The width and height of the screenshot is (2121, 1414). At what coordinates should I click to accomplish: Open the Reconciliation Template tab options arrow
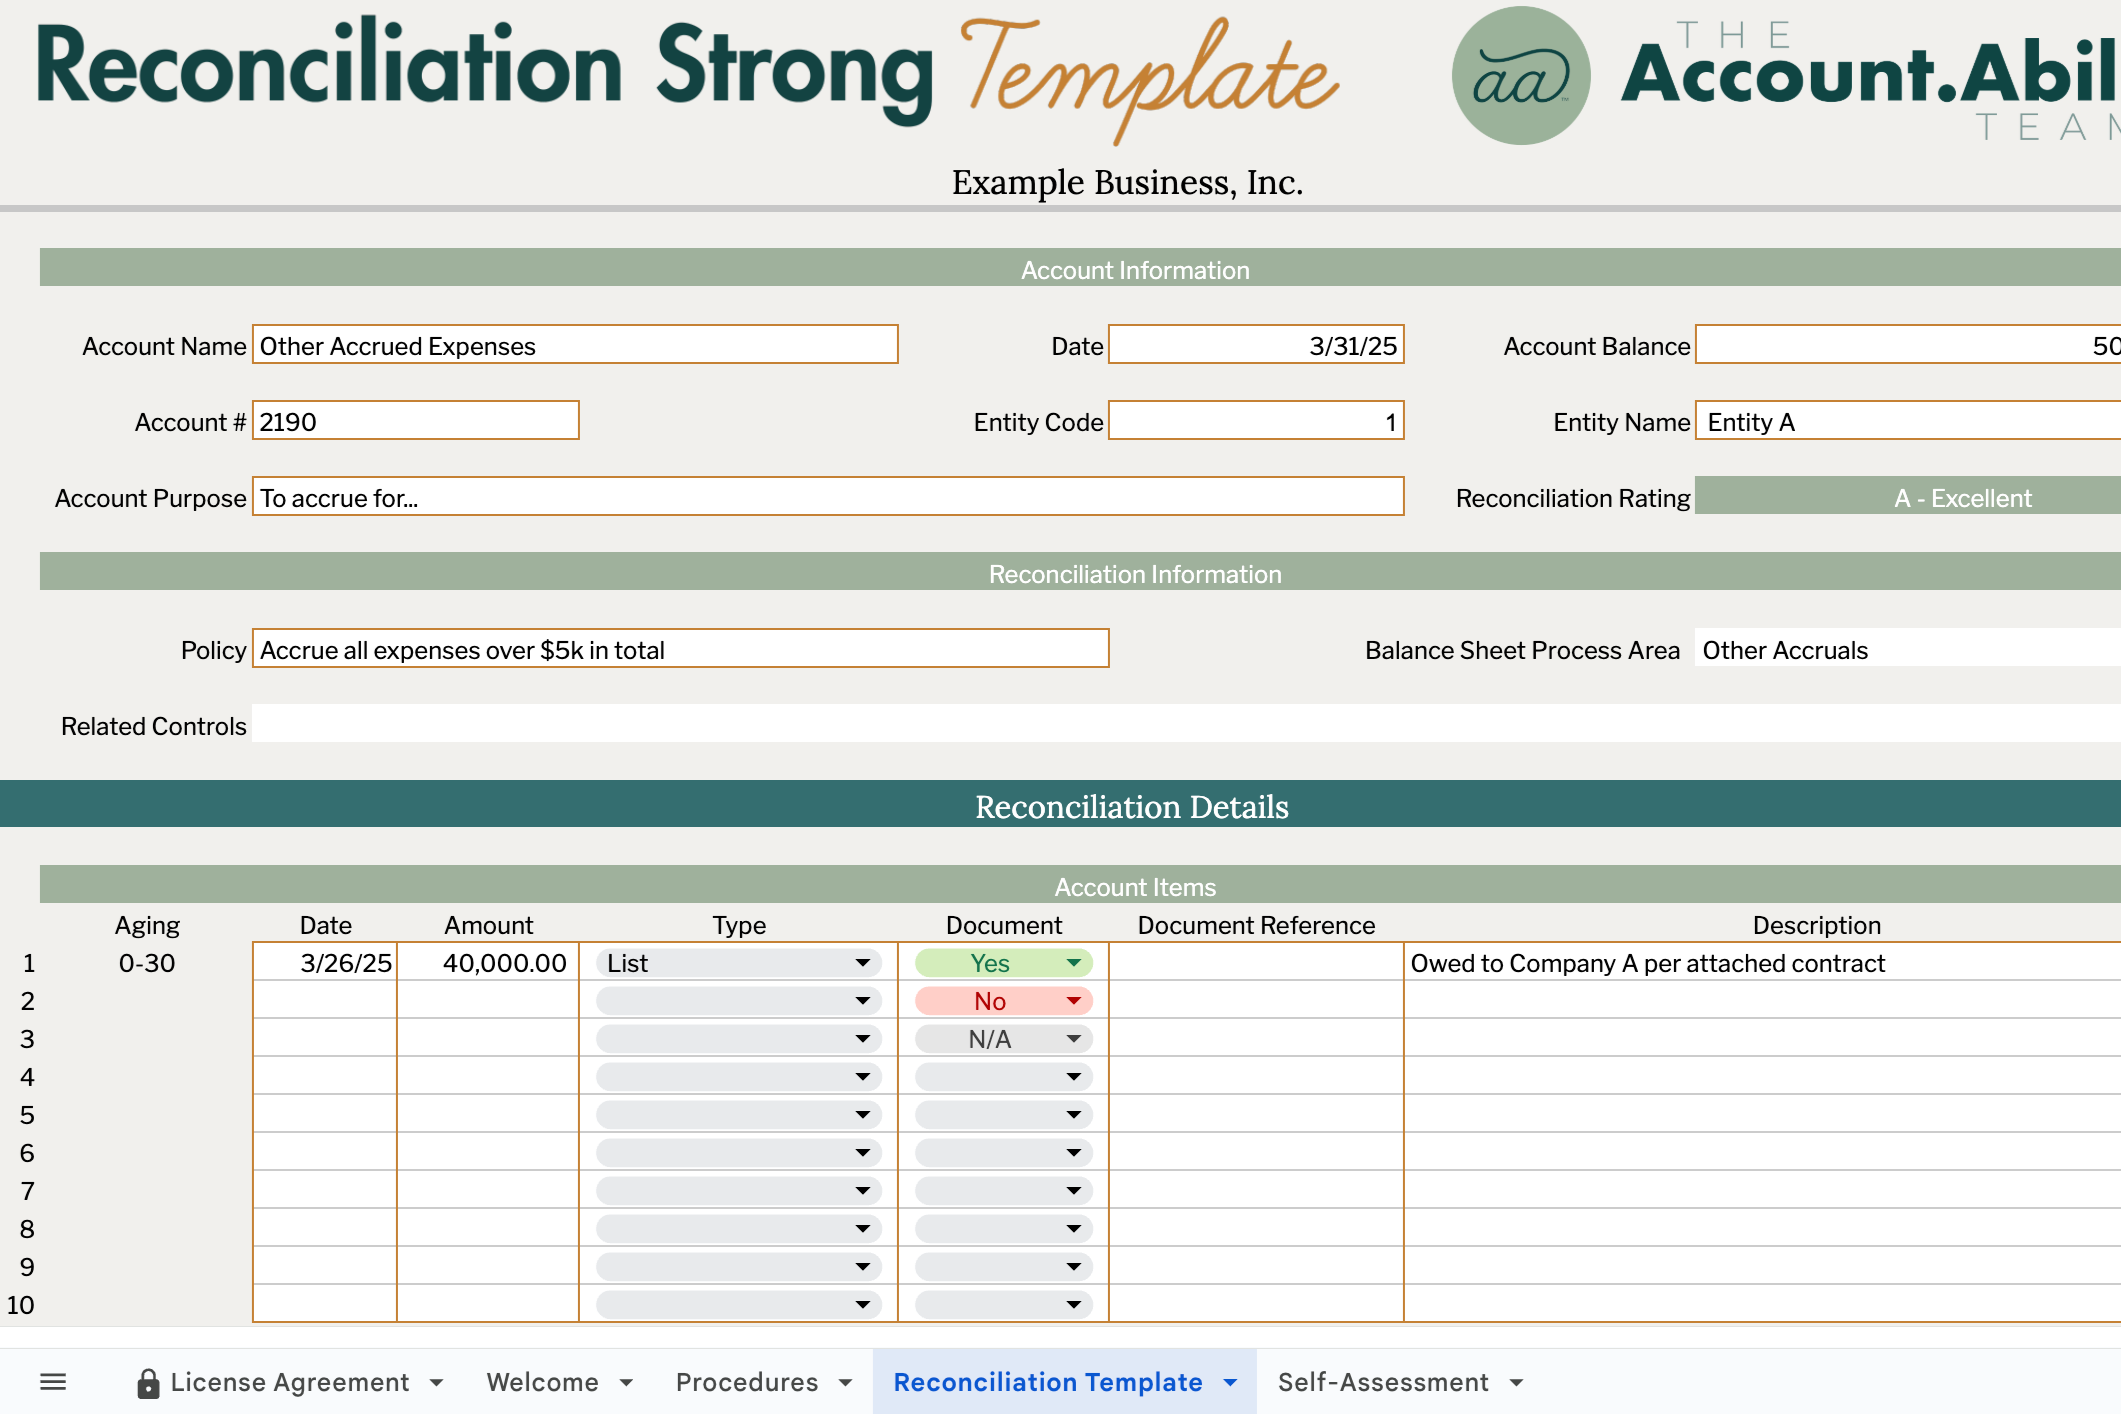(1229, 1381)
